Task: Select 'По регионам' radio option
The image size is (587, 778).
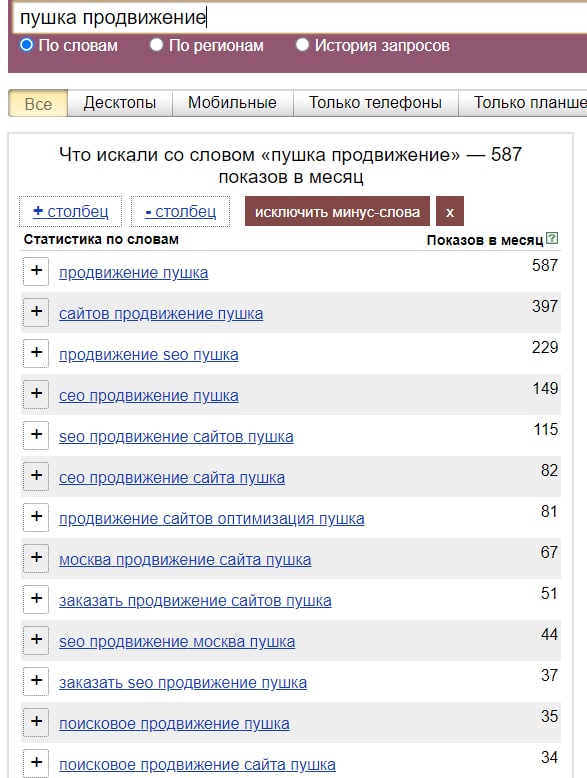Action: tap(156, 45)
